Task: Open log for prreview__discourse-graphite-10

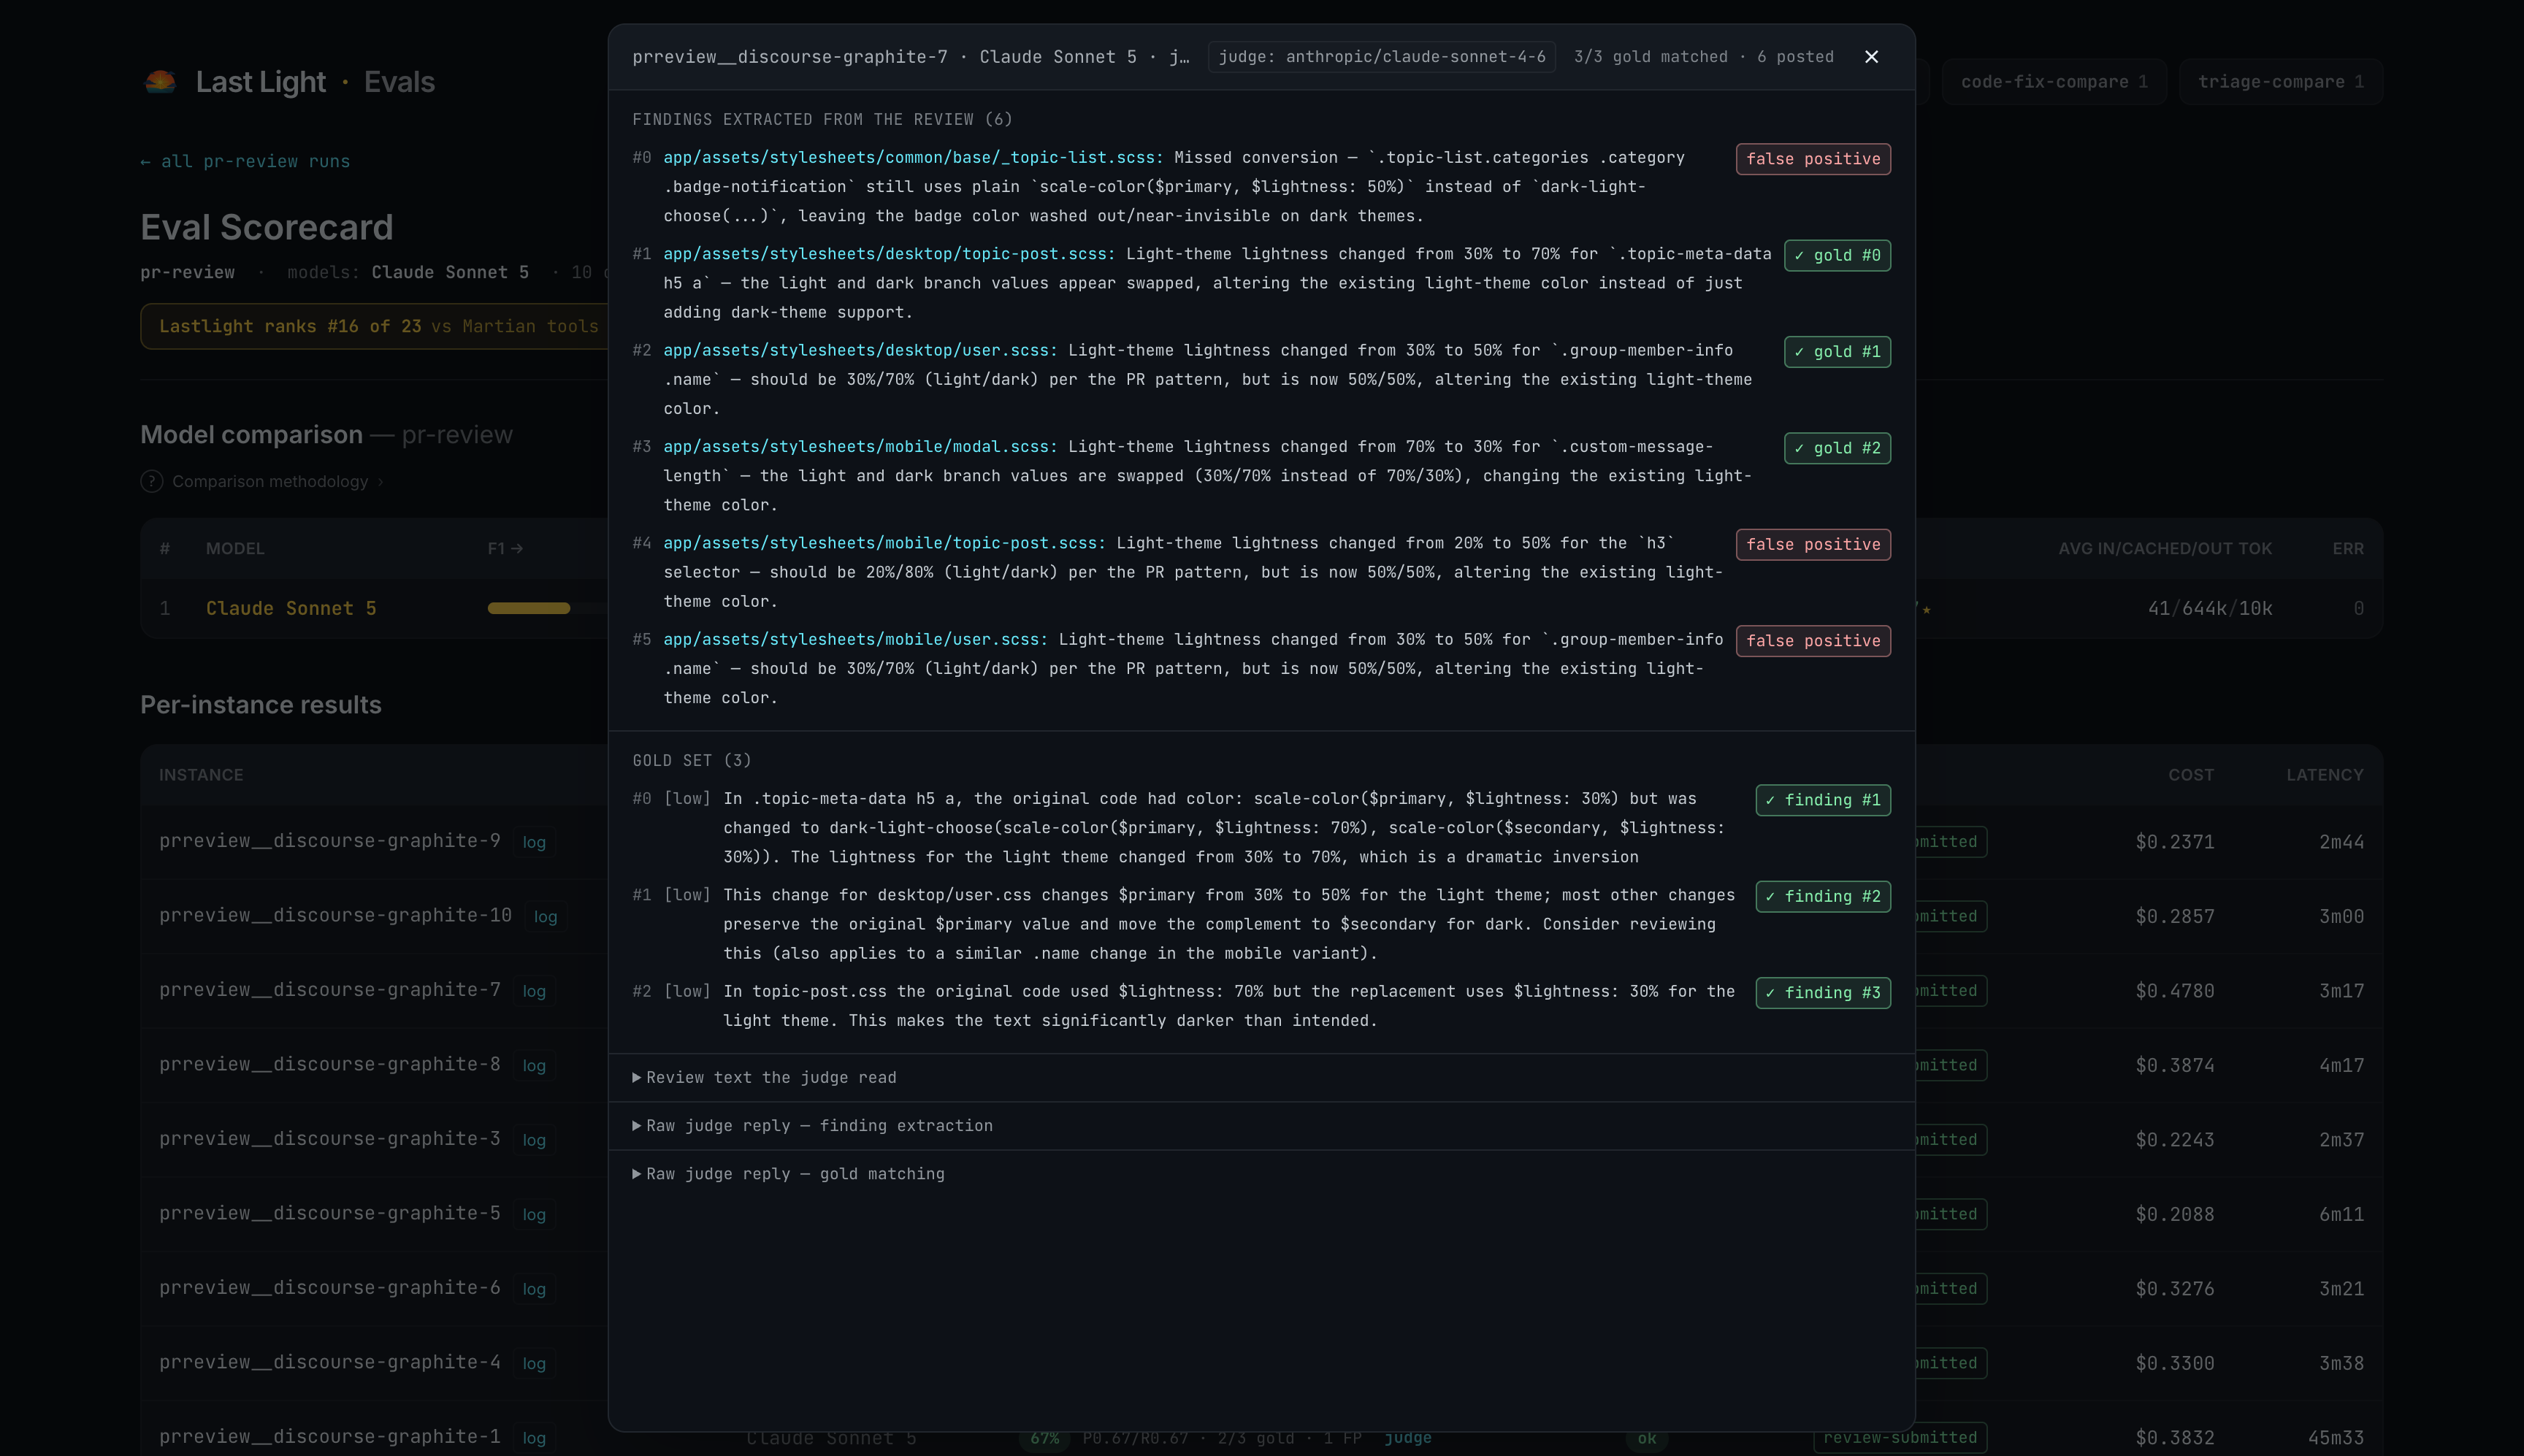Action: tap(545, 916)
